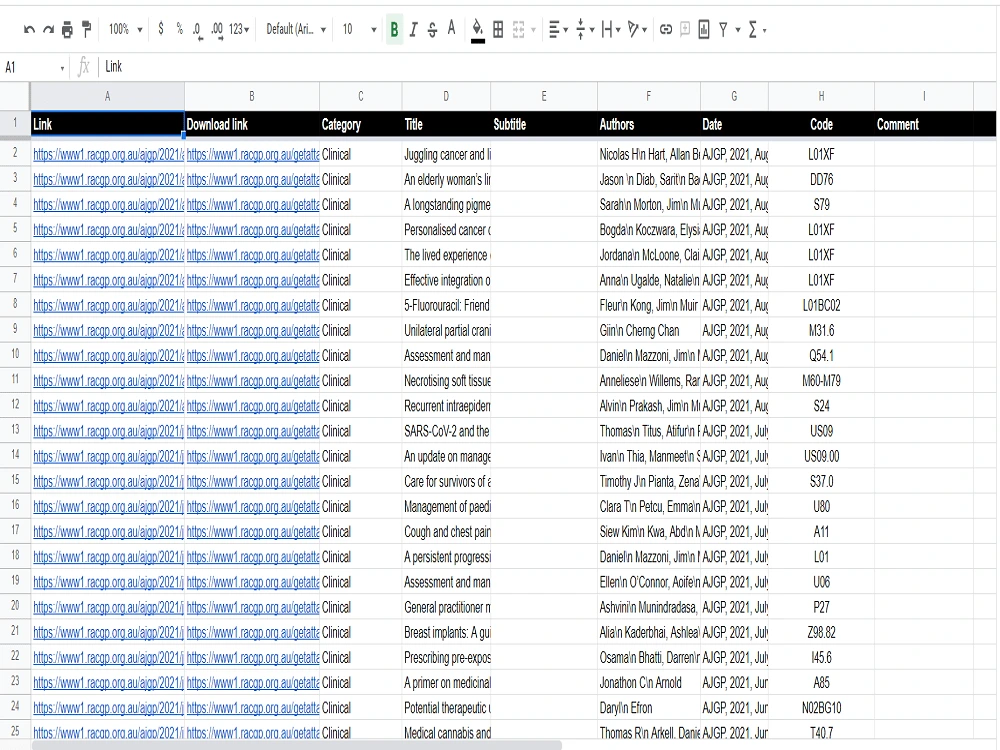Click the 'Comment' header cell
Screen dimensions: 1000x750
pos(923,124)
